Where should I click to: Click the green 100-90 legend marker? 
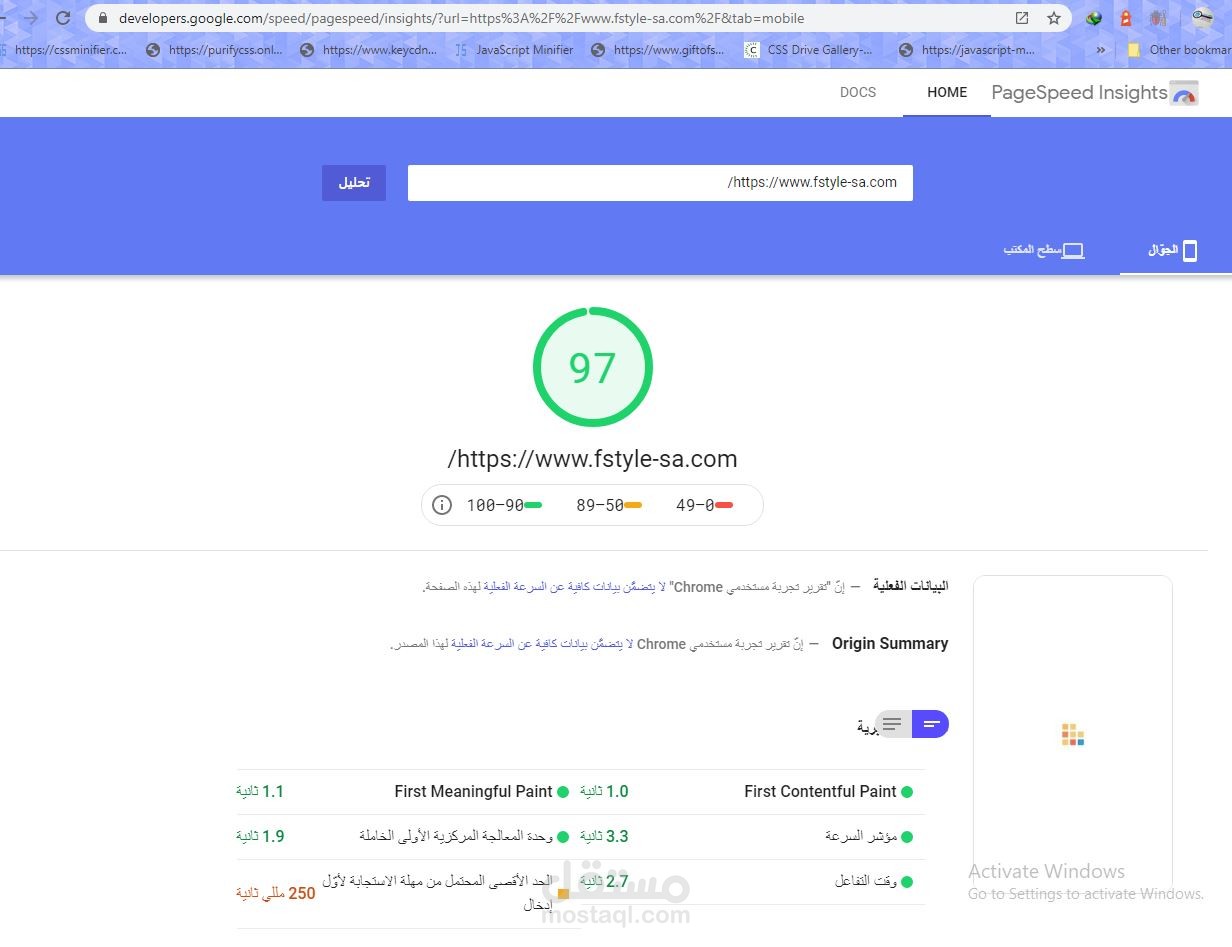click(533, 505)
